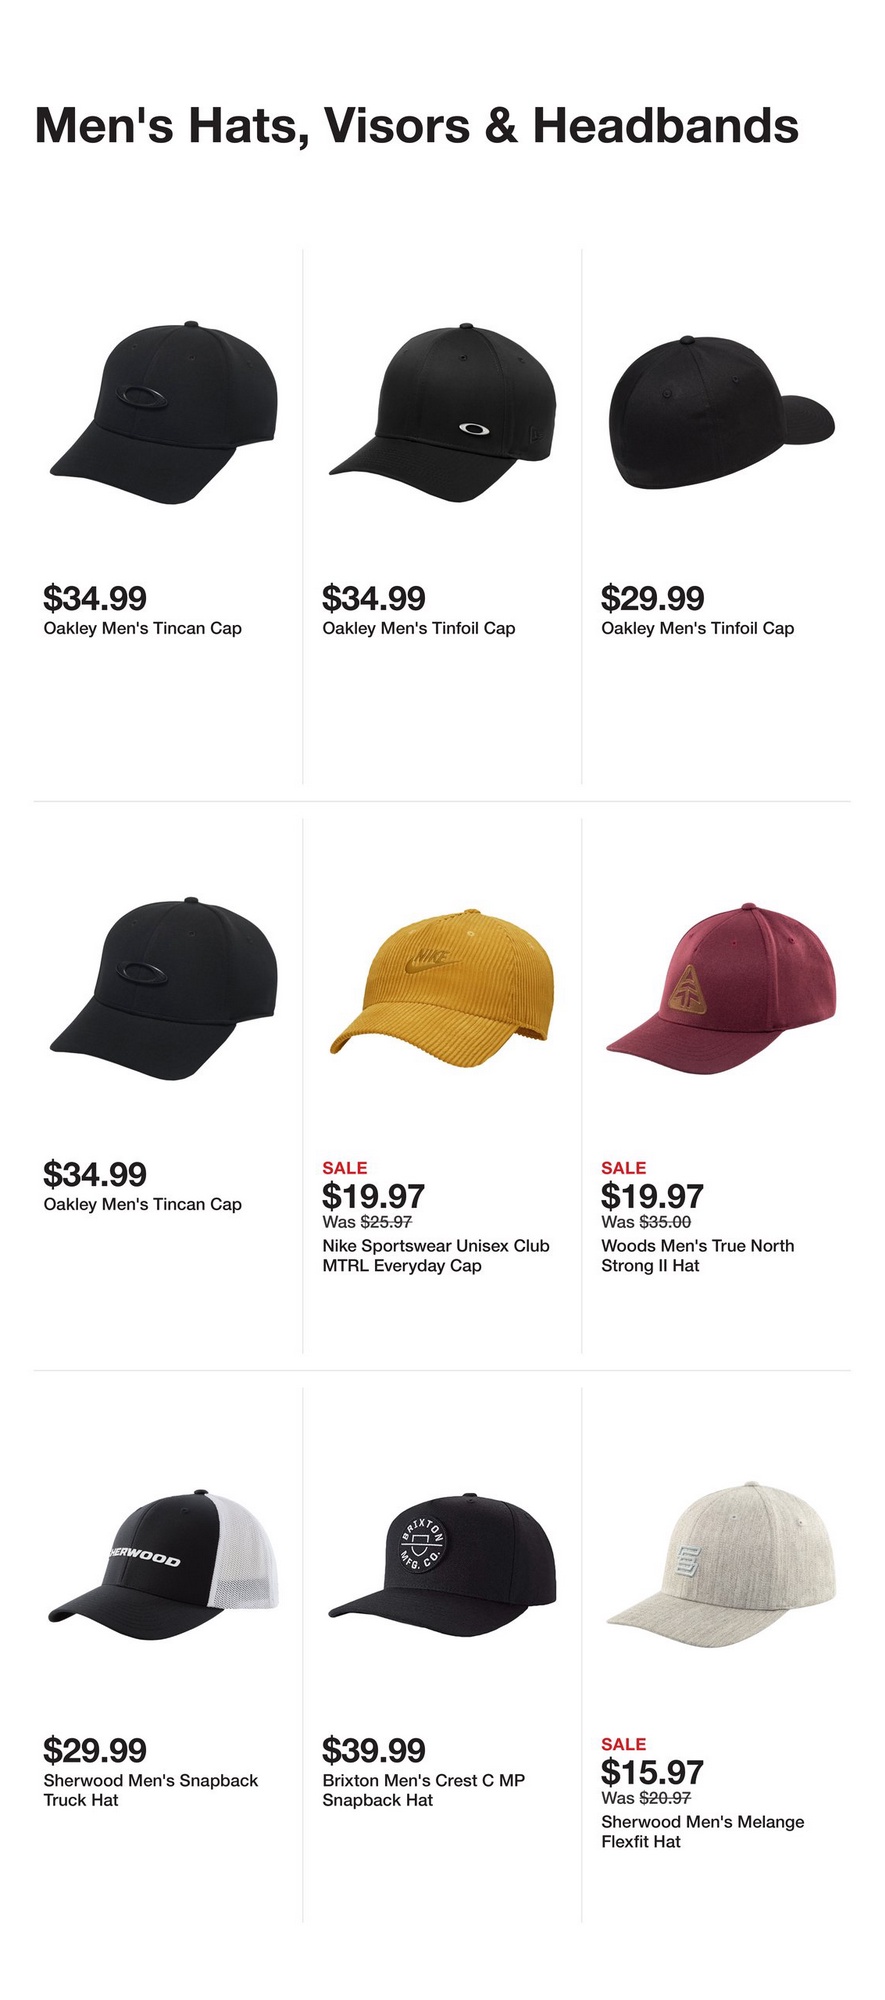Open the yellow Nike corduroy cap image
Viewport: 885px width, 2000px height.
(442, 985)
